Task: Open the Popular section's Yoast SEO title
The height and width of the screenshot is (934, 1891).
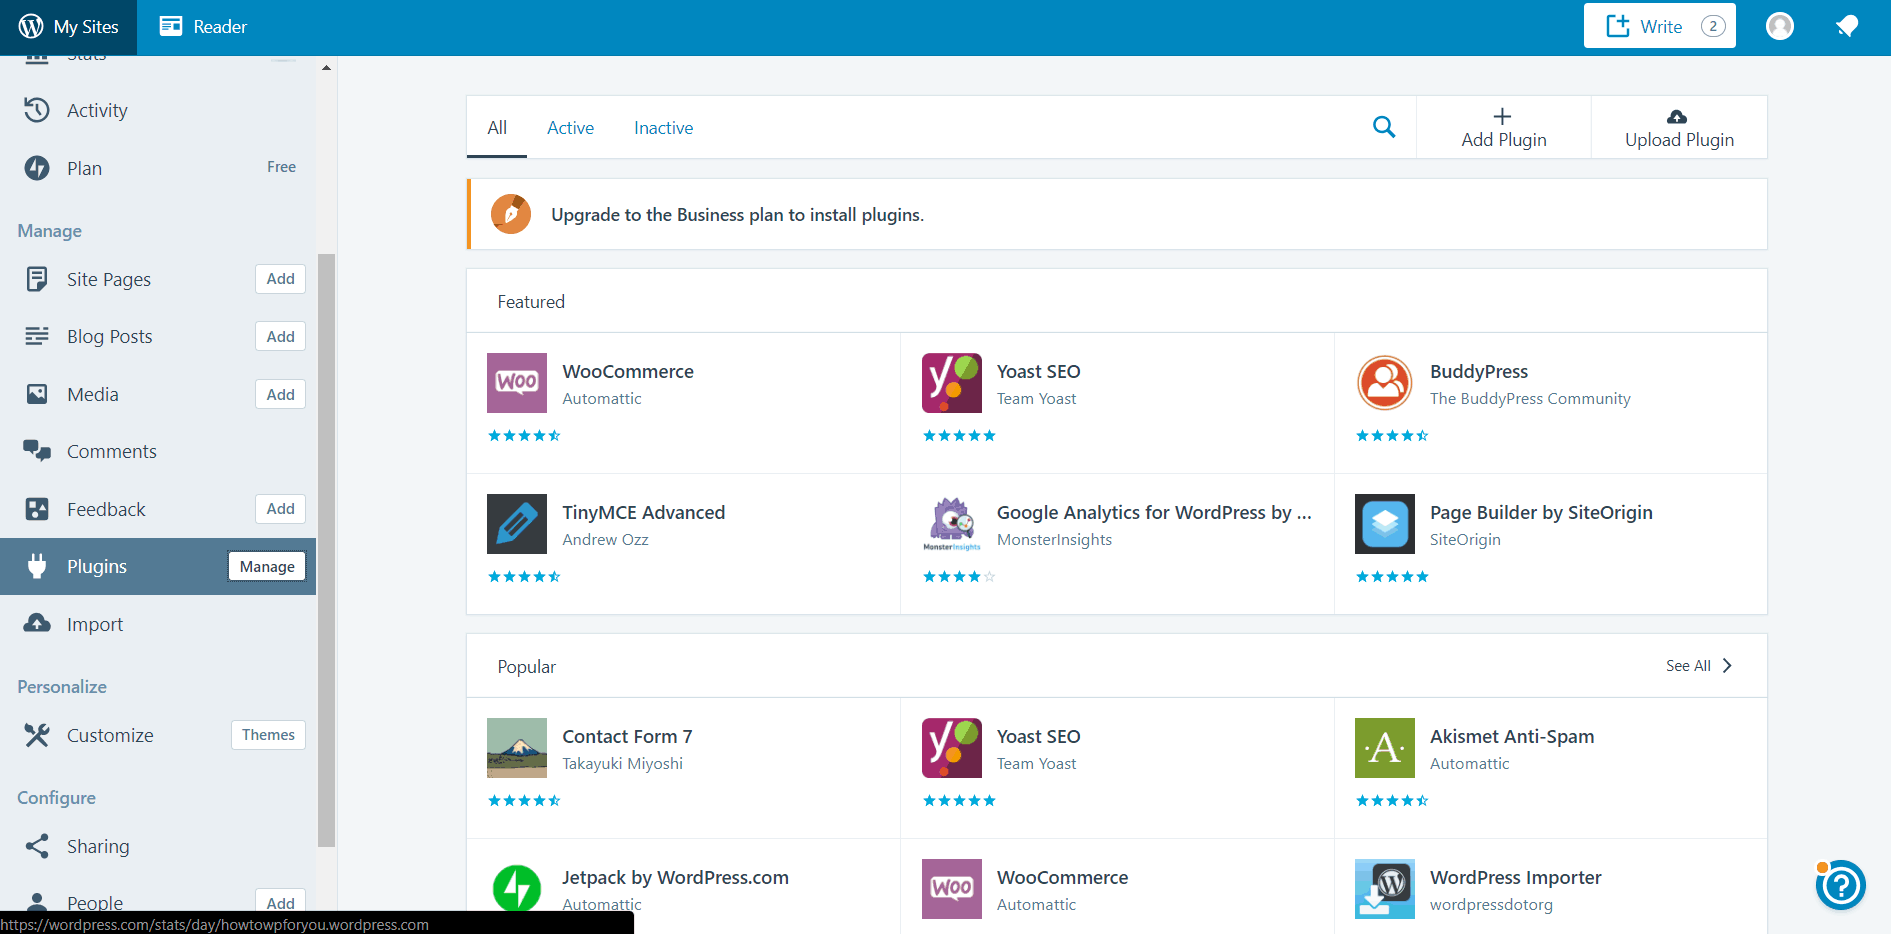Action: coord(1038,736)
